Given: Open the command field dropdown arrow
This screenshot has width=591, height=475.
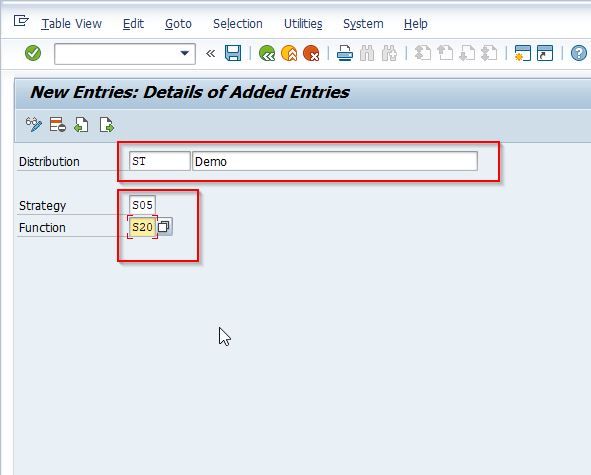Looking at the screenshot, I should 185,53.
